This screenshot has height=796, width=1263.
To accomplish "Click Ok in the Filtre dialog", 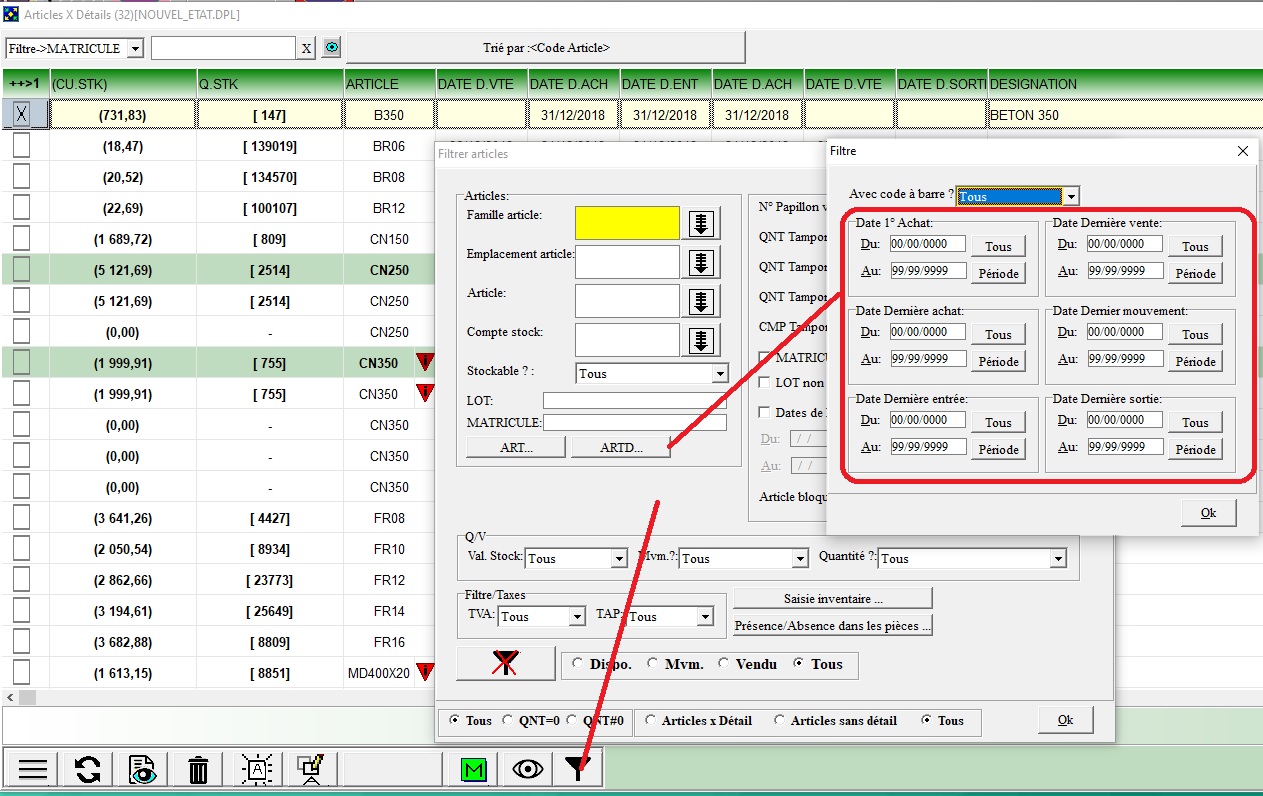I will [1208, 513].
